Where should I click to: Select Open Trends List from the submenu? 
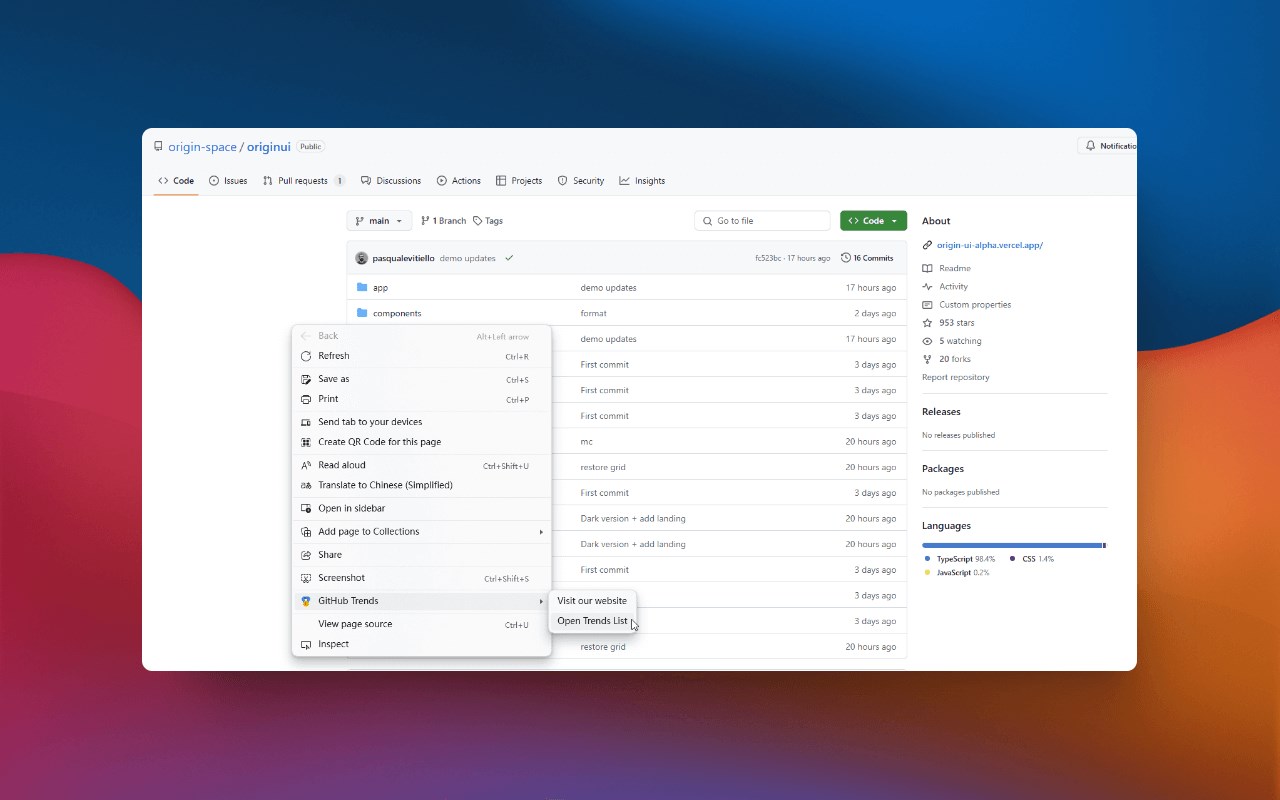point(592,621)
